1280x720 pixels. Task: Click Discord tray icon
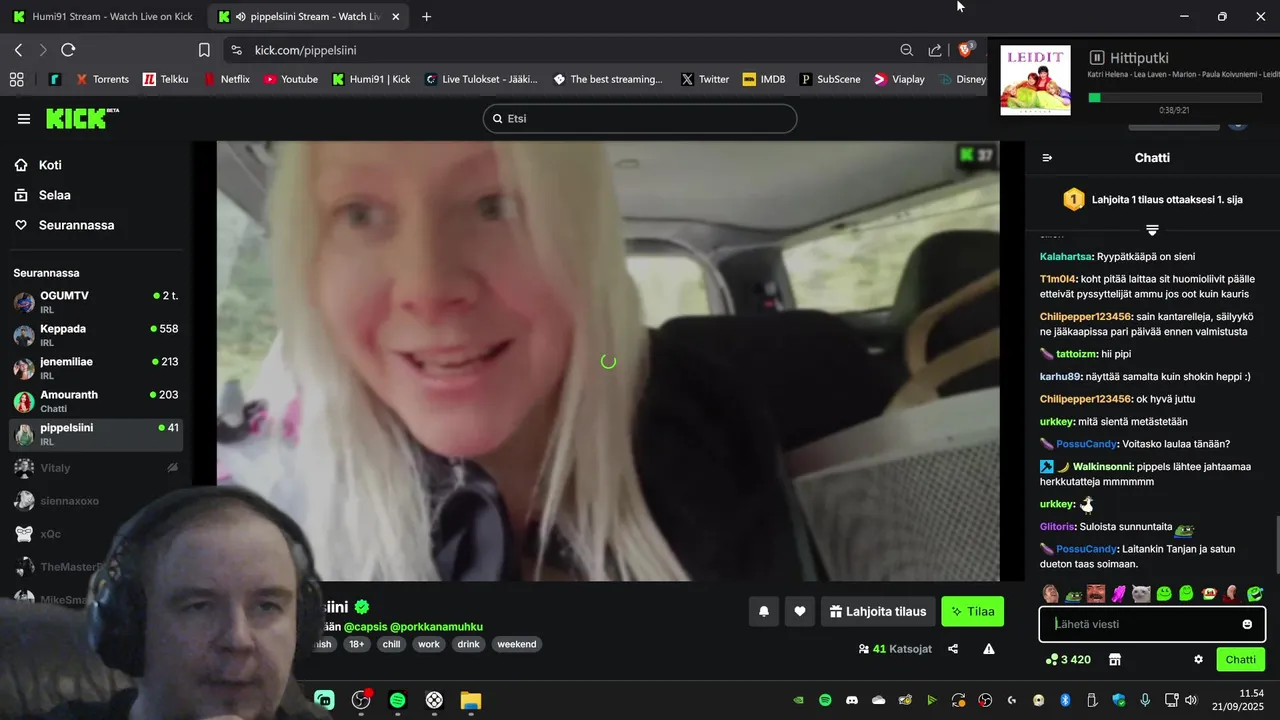[x=852, y=700]
